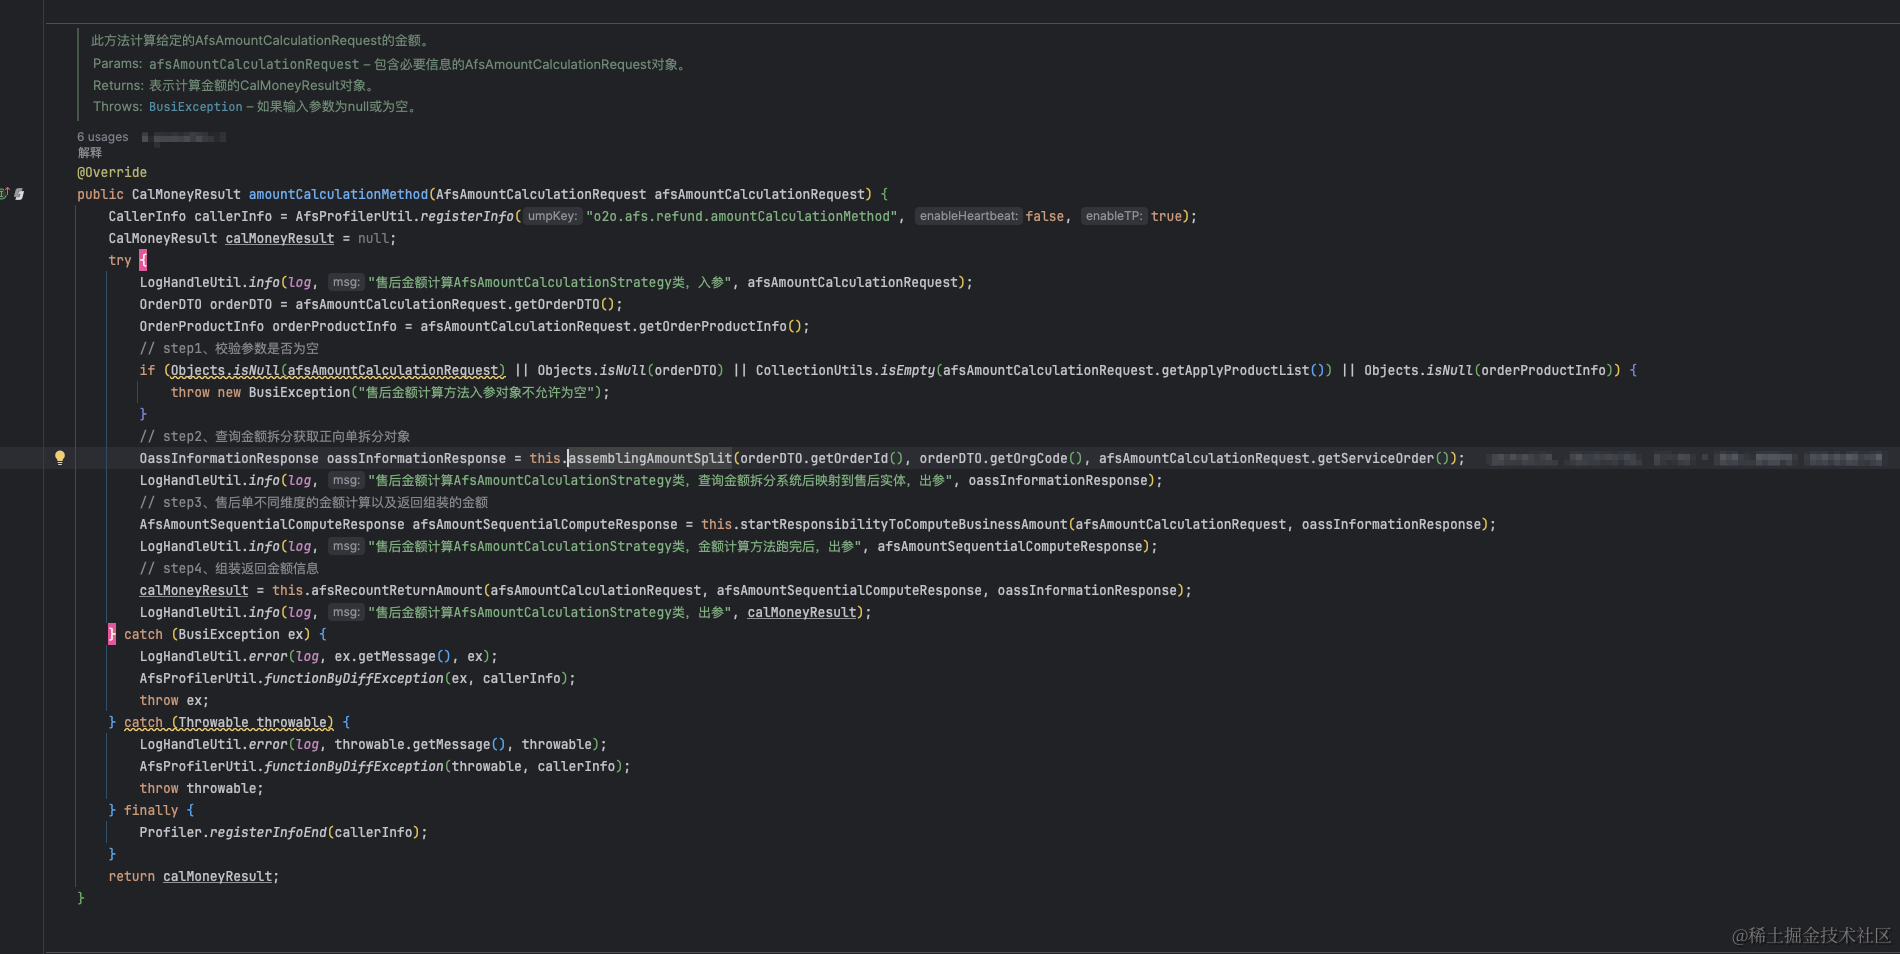Click the 解释 explain hint above @Override
This screenshot has height=954, width=1900.
tap(90, 153)
